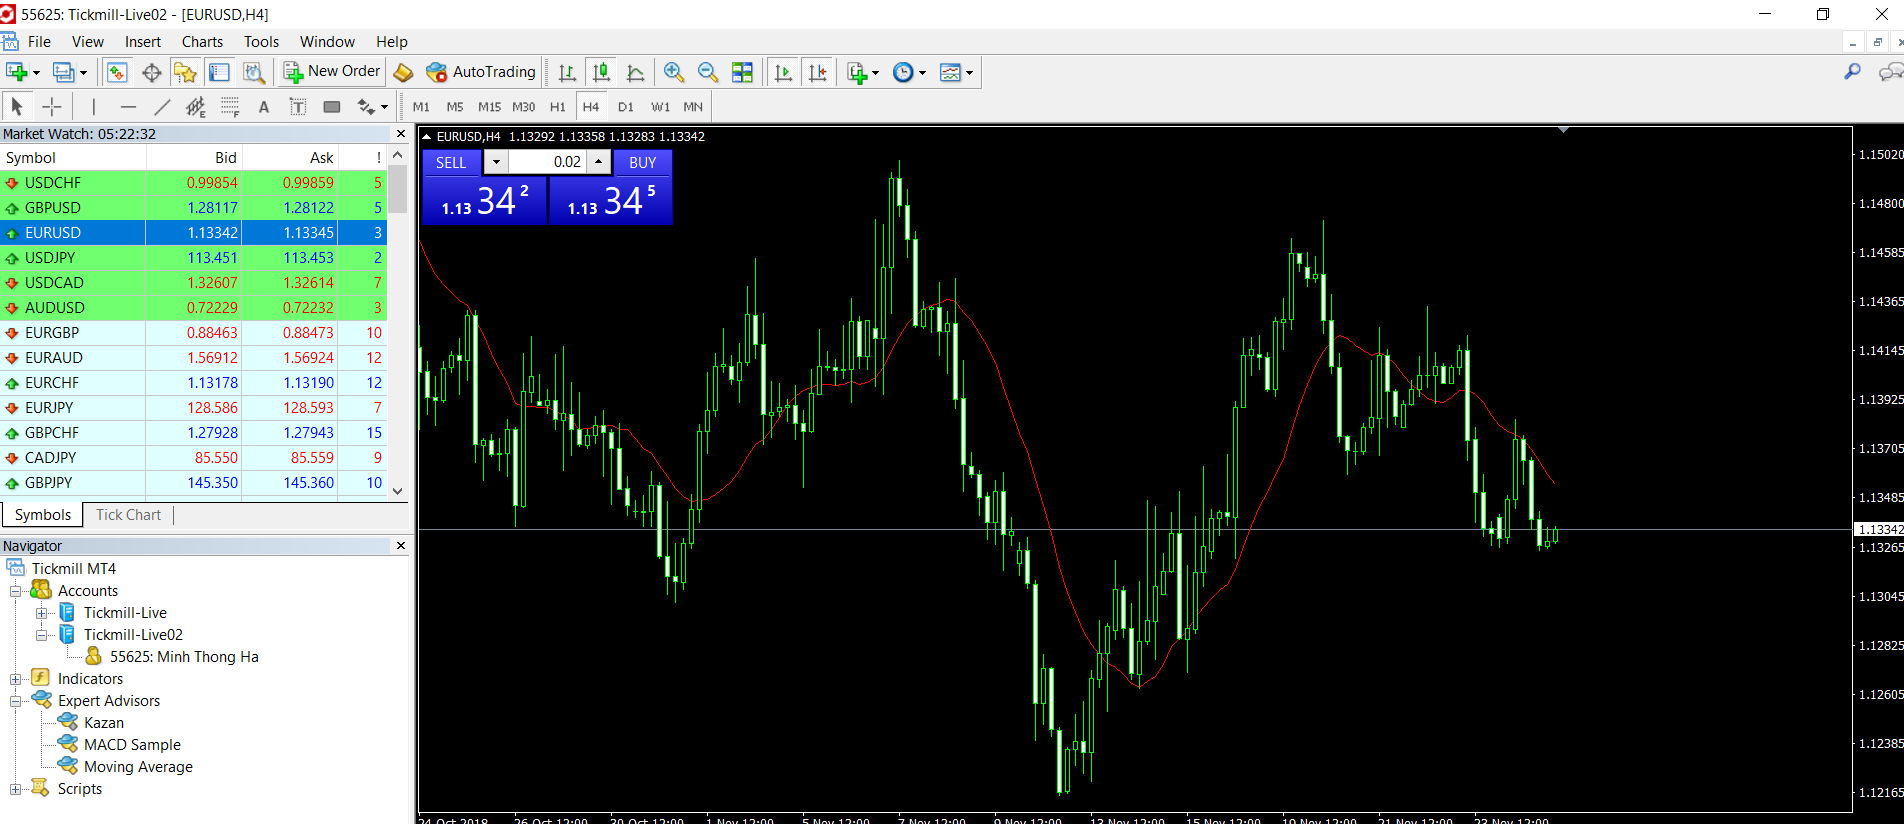Show the Terminal window icon
This screenshot has height=824, width=1904.
(219, 72)
